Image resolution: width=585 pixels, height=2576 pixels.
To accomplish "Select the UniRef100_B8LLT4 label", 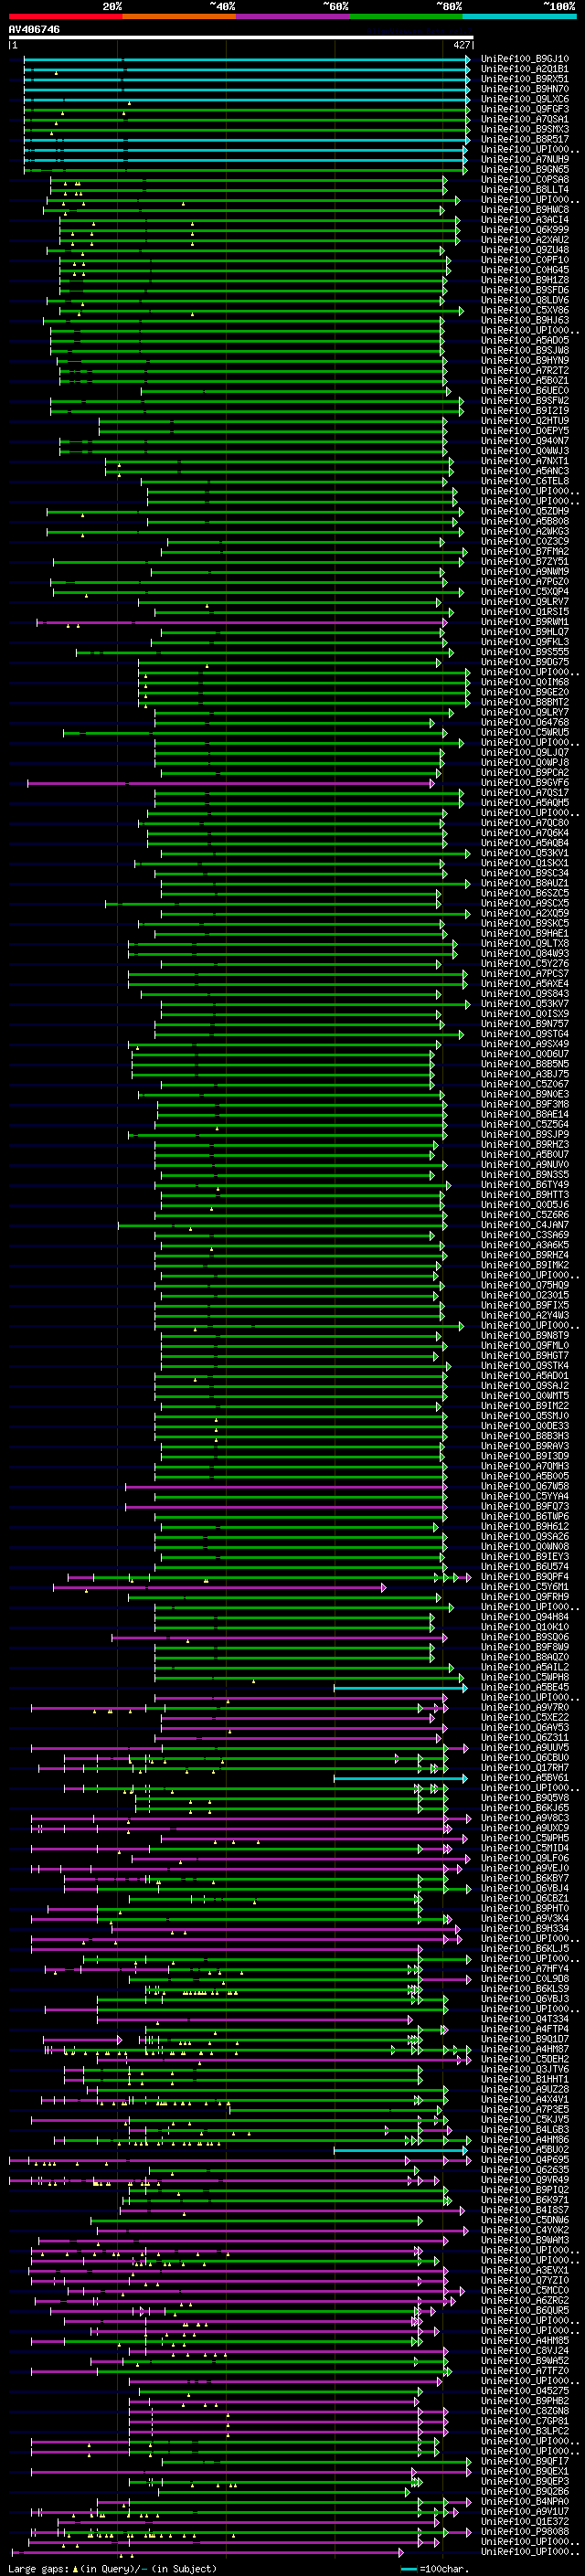I will coord(524,190).
